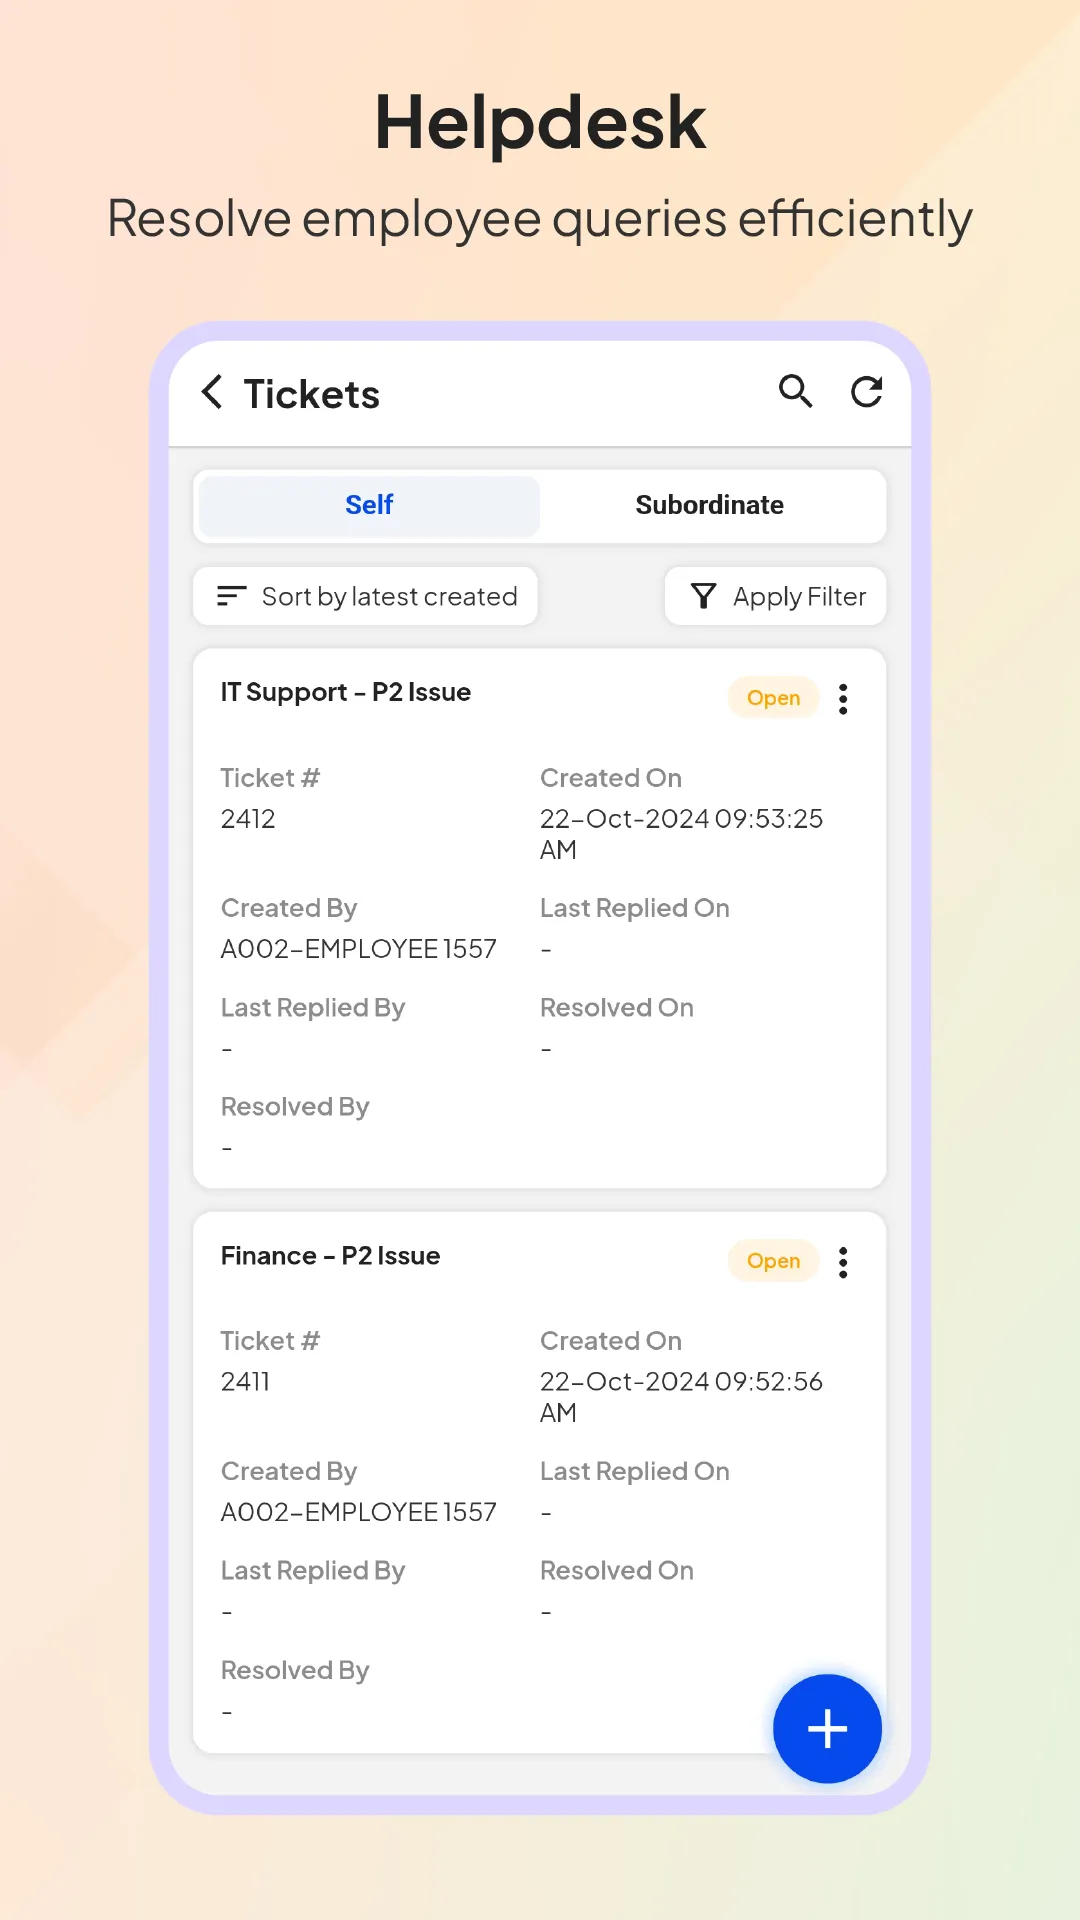
Task: Click the Apply Filter button
Action: tap(775, 596)
